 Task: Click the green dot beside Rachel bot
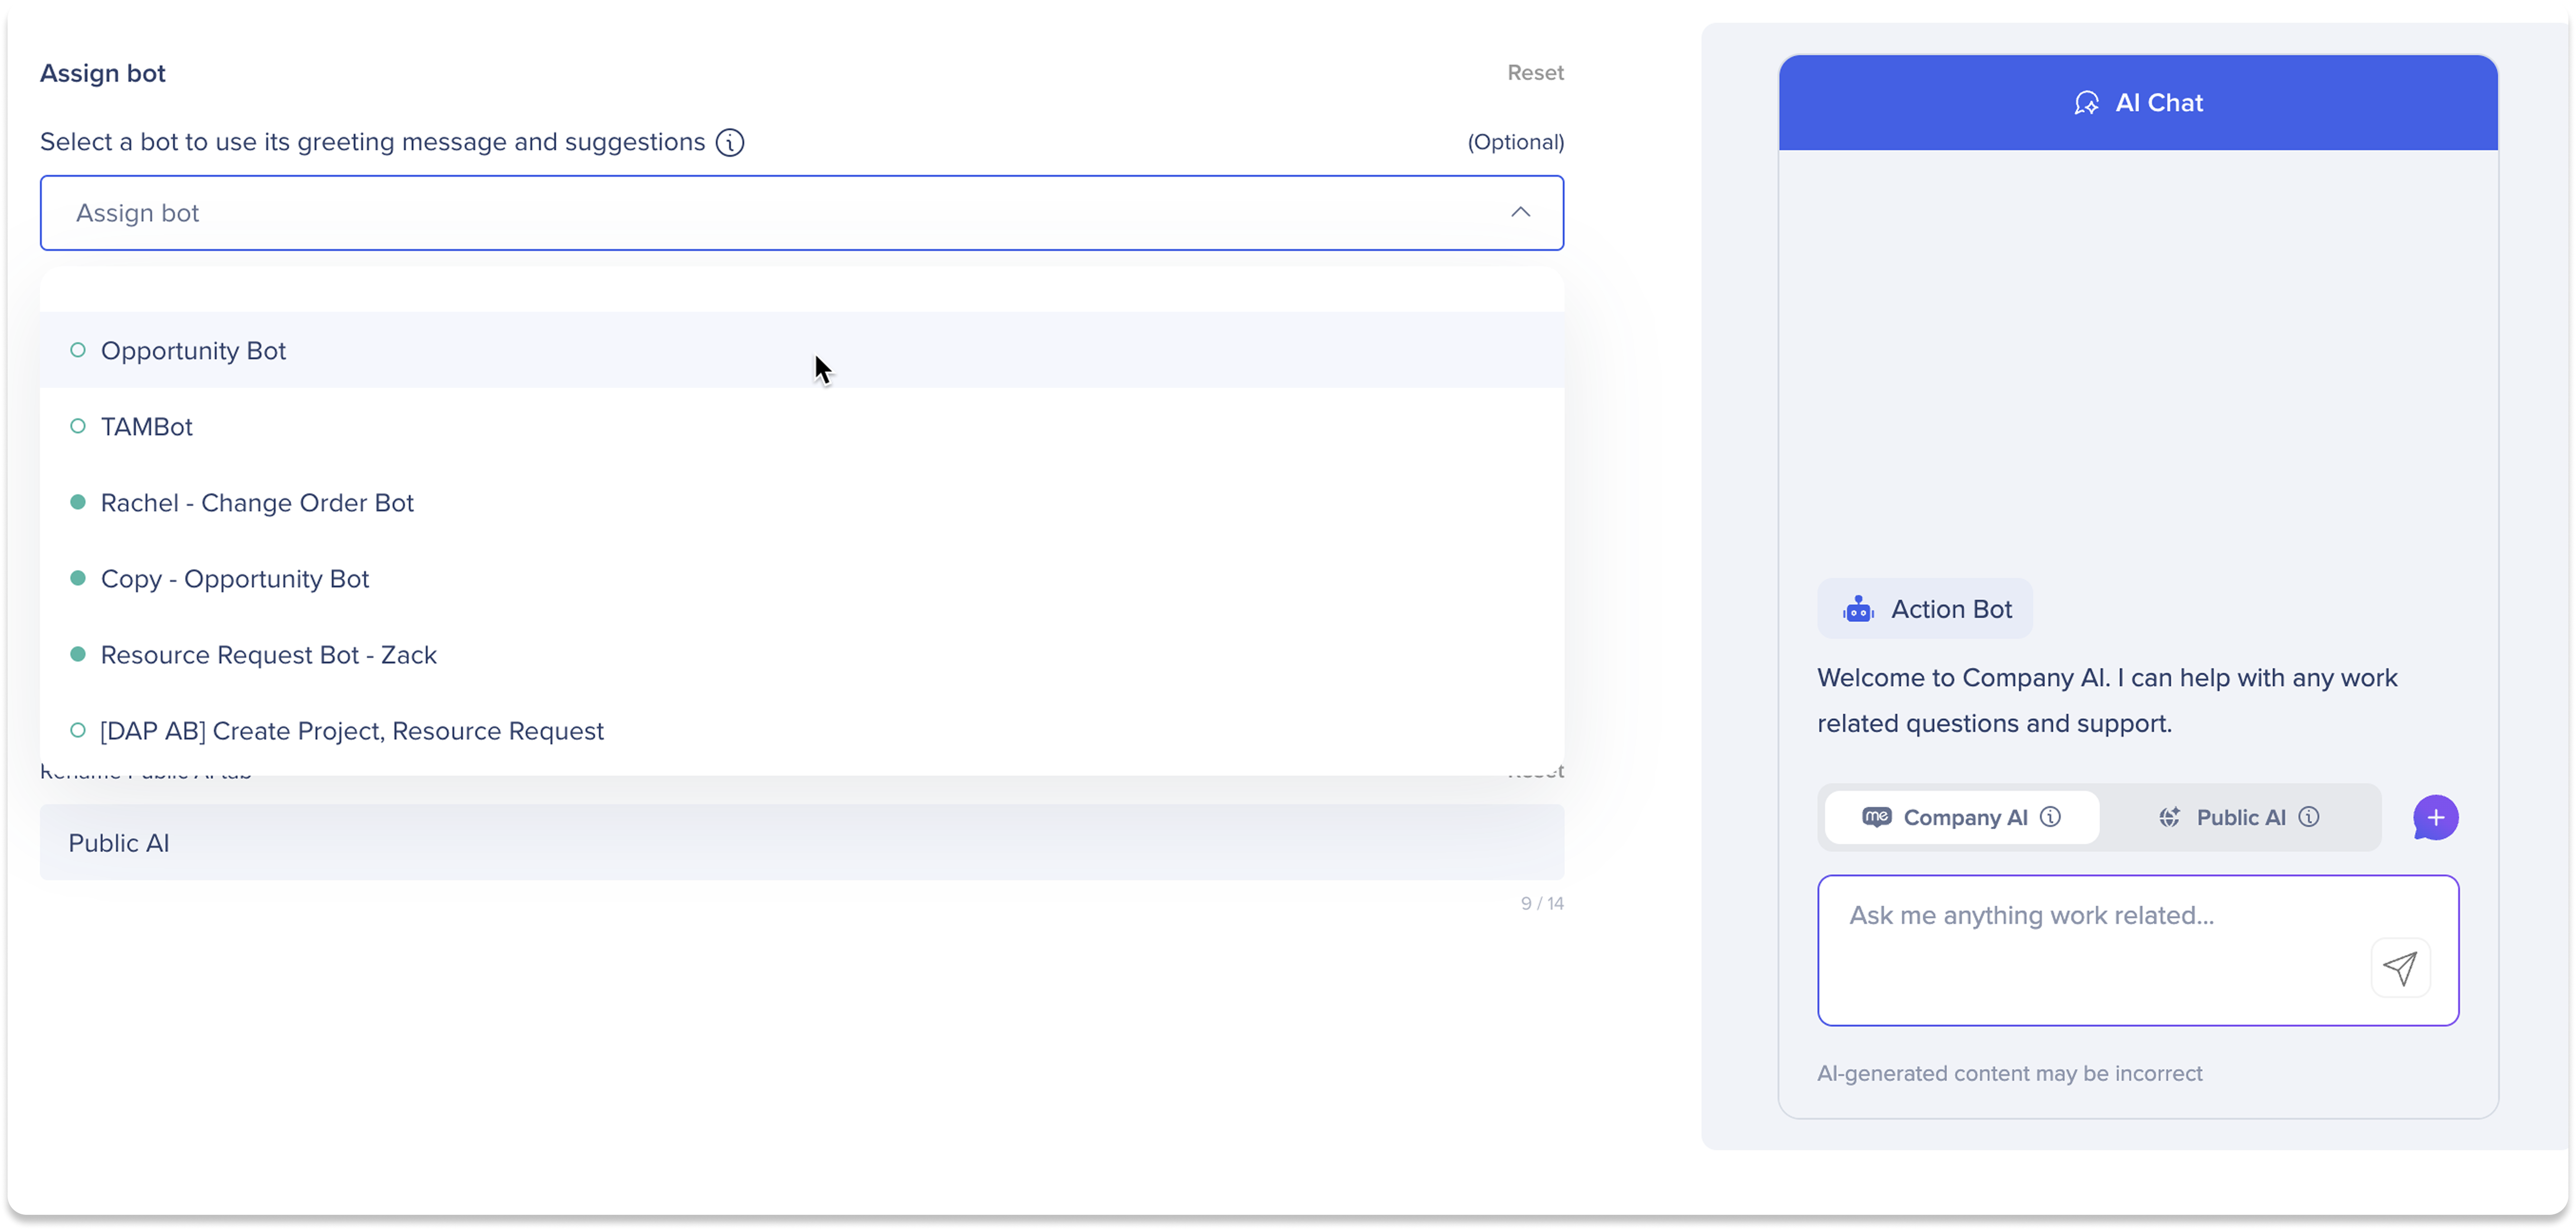point(77,502)
